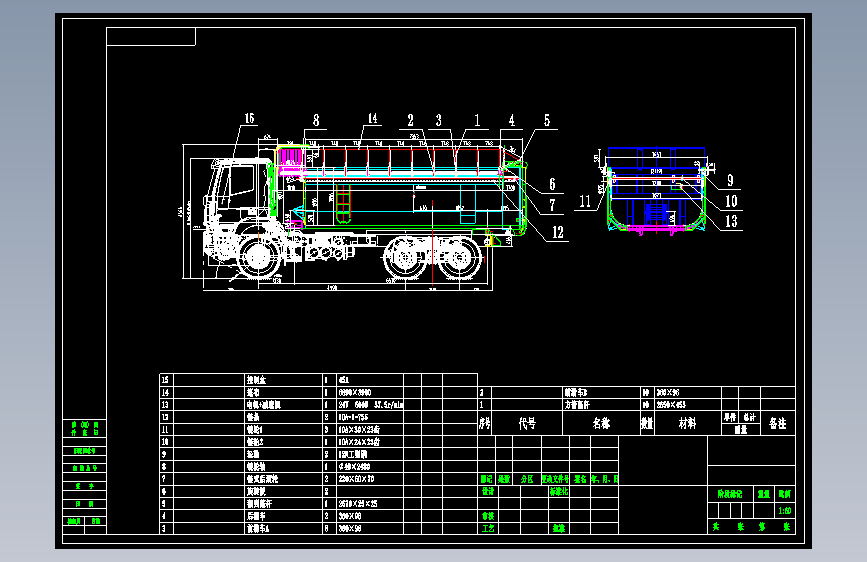The height and width of the screenshot is (562, 867).
Task: Select the 代号 header cell
Action: click(527, 423)
